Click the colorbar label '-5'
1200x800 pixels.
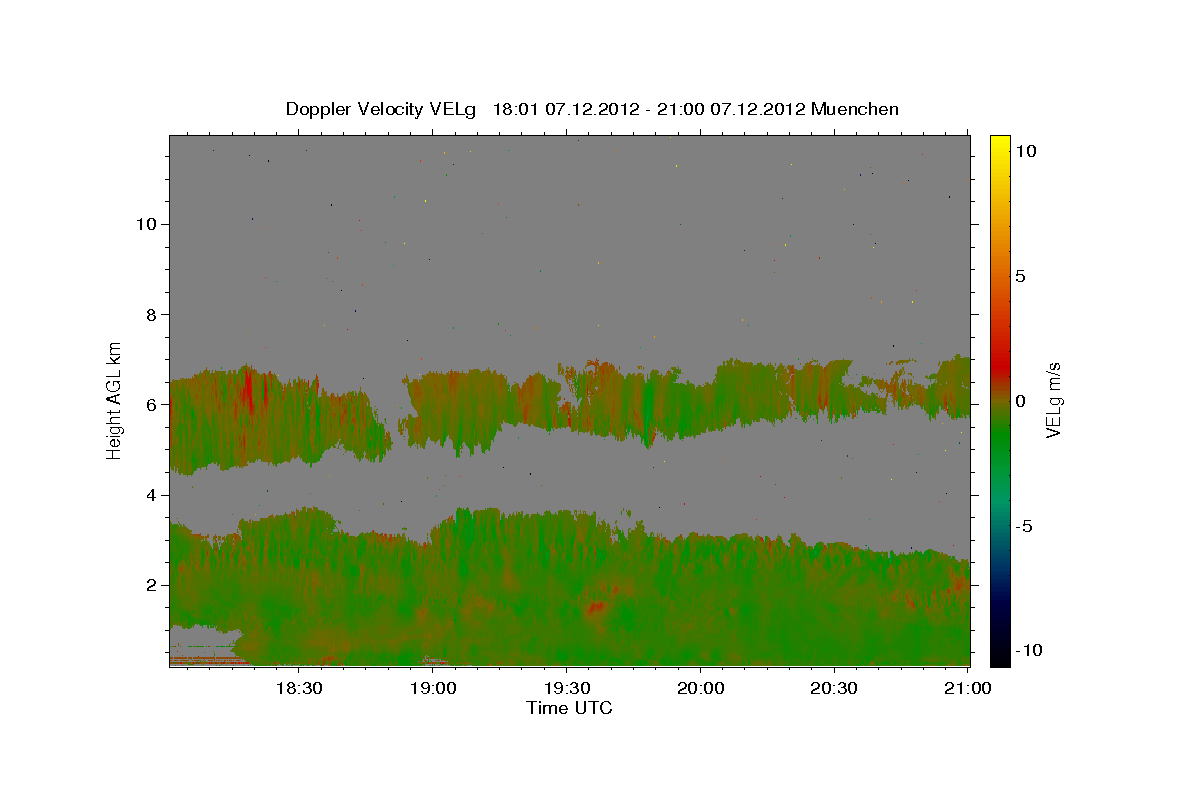[x=1023, y=526]
